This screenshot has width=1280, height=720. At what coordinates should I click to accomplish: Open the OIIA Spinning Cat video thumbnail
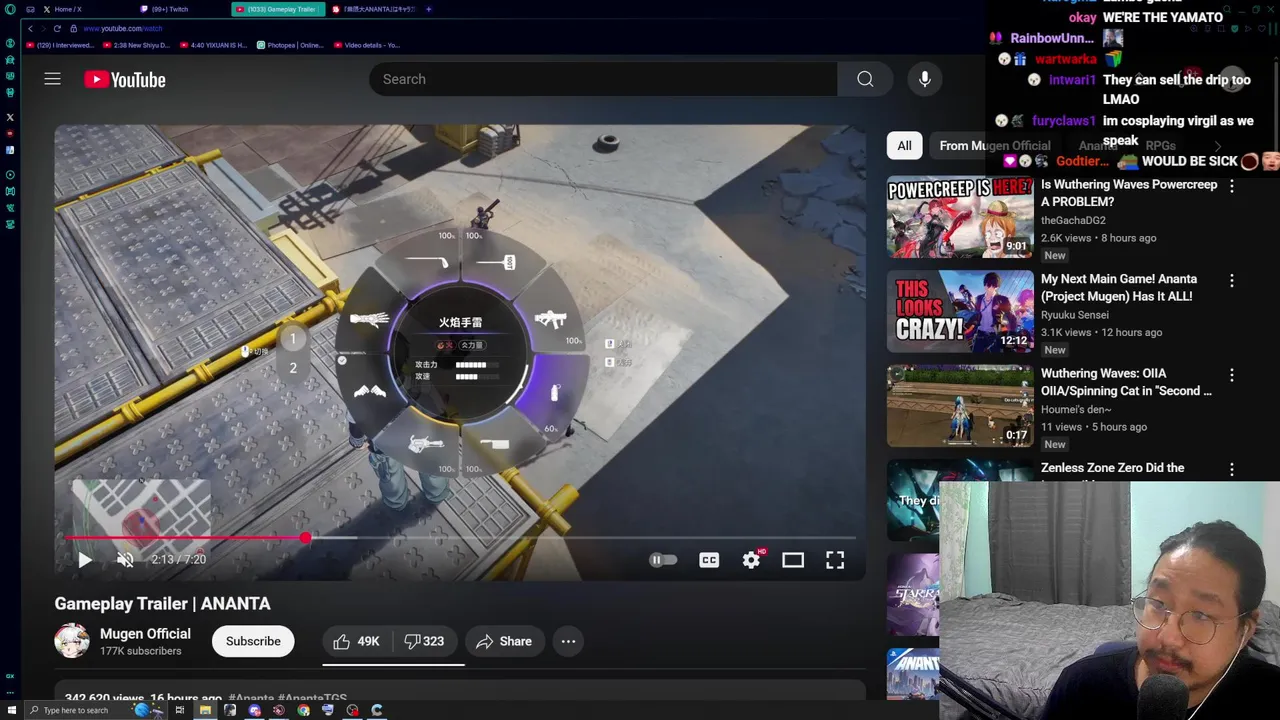click(960, 405)
